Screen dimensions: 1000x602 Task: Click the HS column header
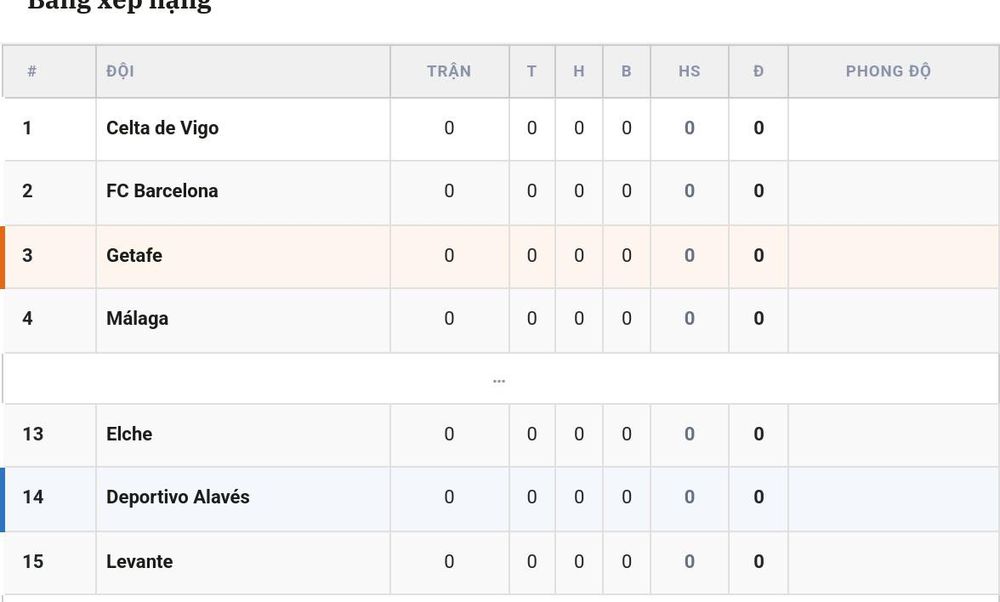pos(689,71)
